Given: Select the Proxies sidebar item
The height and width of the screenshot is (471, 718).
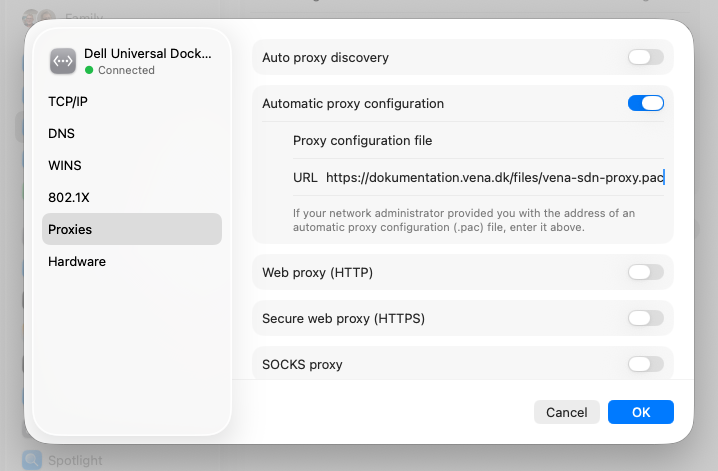Looking at the screenshot, I should (x=132, y=229).
